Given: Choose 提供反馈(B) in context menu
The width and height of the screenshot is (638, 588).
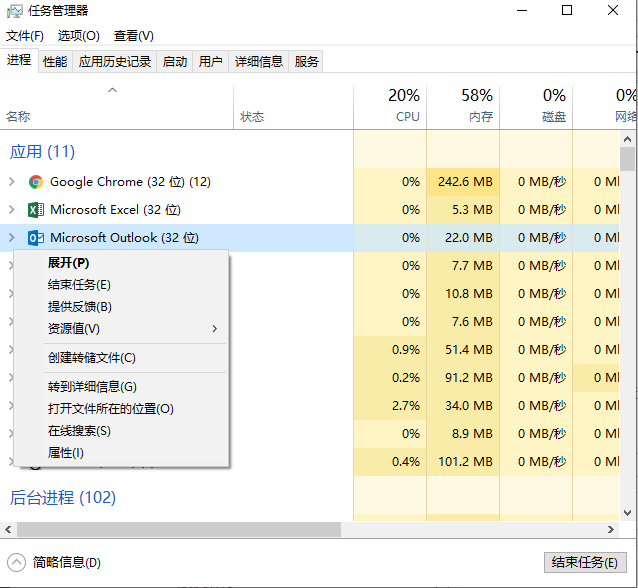Looking at the screenshot, I should tap(121, 307).
